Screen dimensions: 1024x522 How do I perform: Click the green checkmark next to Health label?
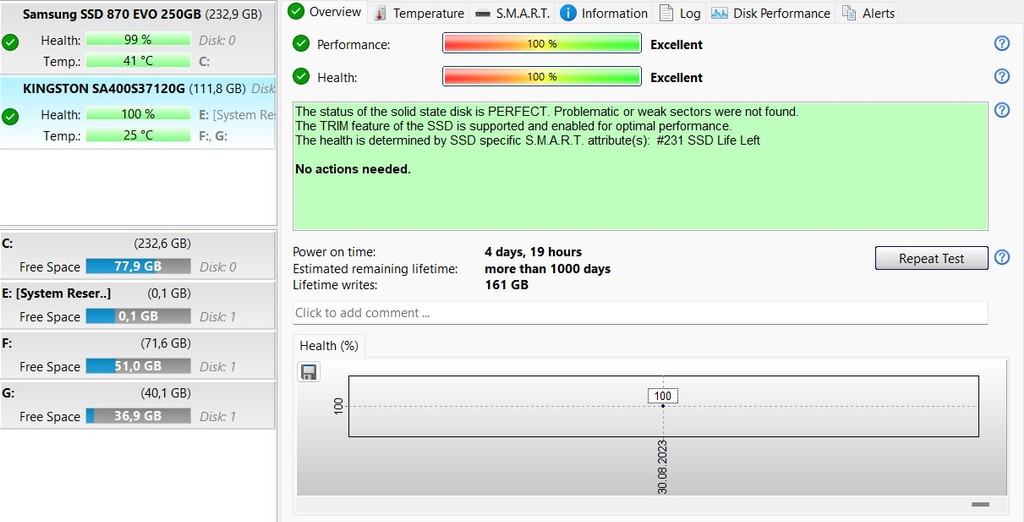click(x=300, y=76)
